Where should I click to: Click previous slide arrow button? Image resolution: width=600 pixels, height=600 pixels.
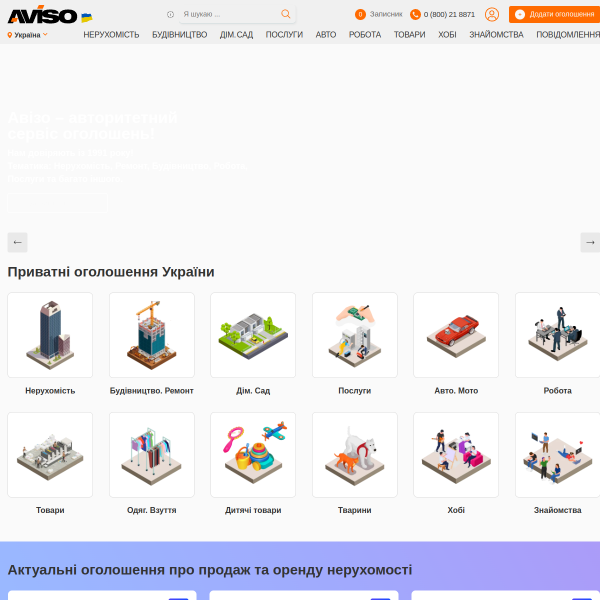pyautogui.click(x=18, y=242)
